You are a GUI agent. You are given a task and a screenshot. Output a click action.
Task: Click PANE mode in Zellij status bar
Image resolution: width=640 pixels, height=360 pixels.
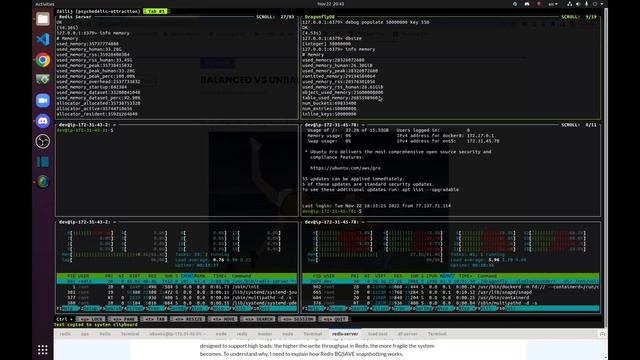tap(122, 319)
